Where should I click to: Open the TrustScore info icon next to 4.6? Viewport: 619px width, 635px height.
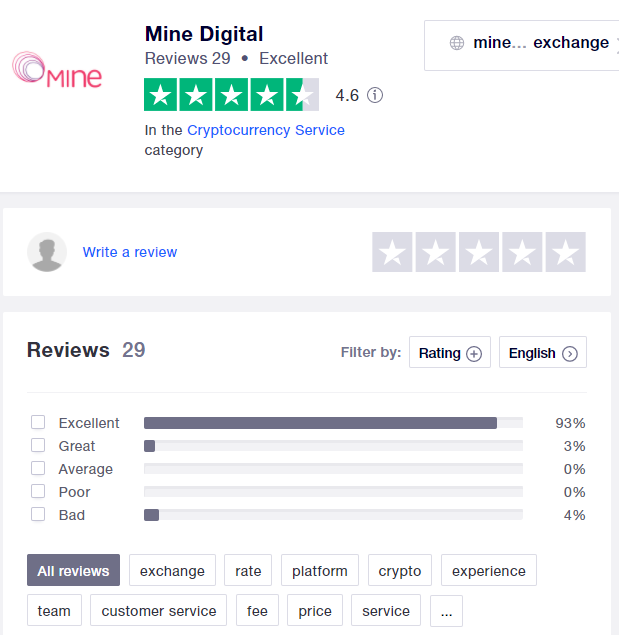pyautogui.click(x=375, y=95)
